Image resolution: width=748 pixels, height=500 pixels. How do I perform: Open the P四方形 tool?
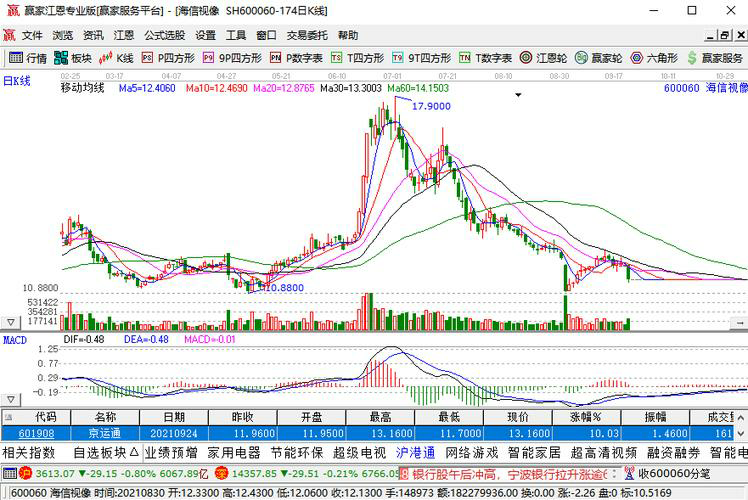coord(168,58)
